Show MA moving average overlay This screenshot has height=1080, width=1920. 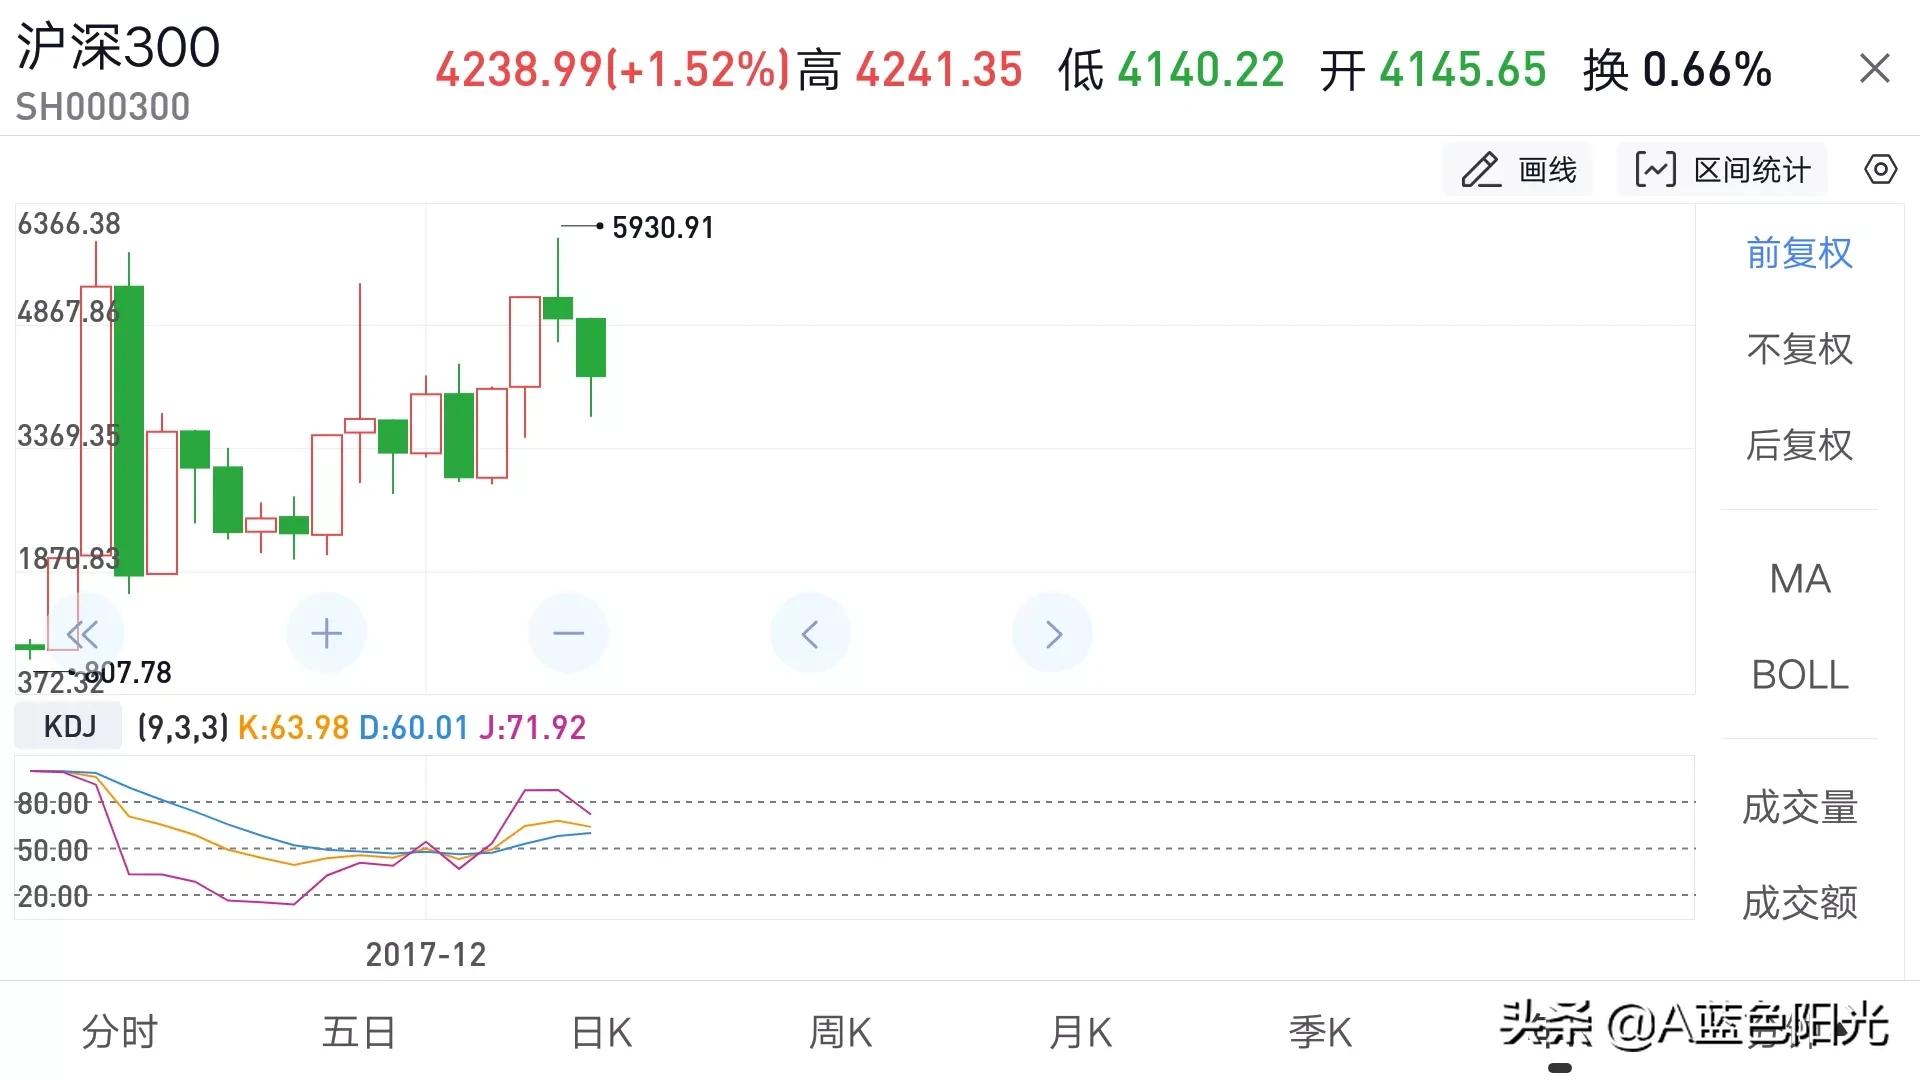click(1799, 579)
